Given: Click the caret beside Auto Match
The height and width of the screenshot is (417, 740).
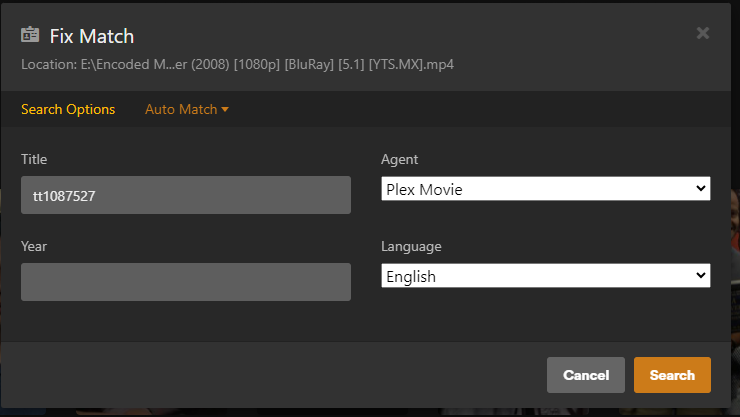Looking at the screenshot, I should click(x=225, y=109).
